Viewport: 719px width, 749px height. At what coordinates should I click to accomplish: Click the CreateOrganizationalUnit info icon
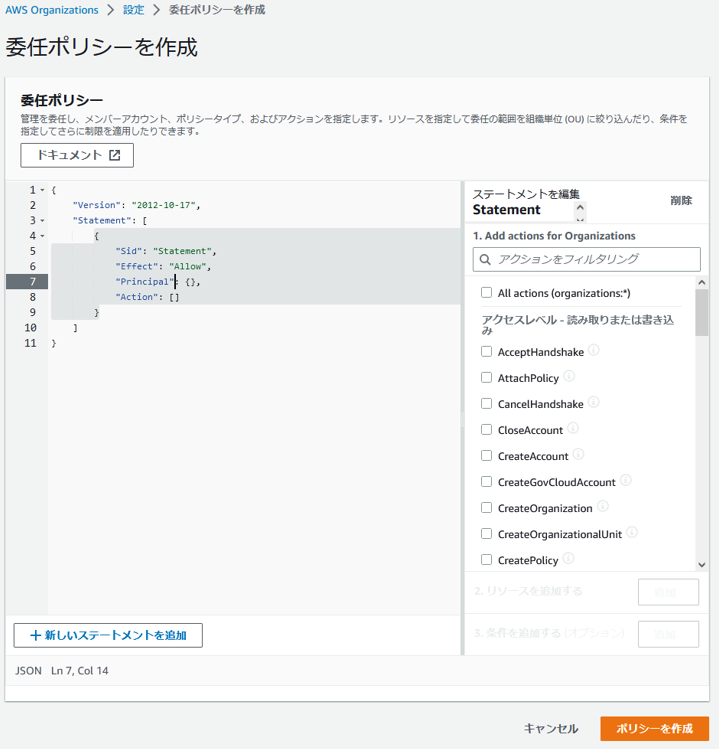[x=632, y=532]
